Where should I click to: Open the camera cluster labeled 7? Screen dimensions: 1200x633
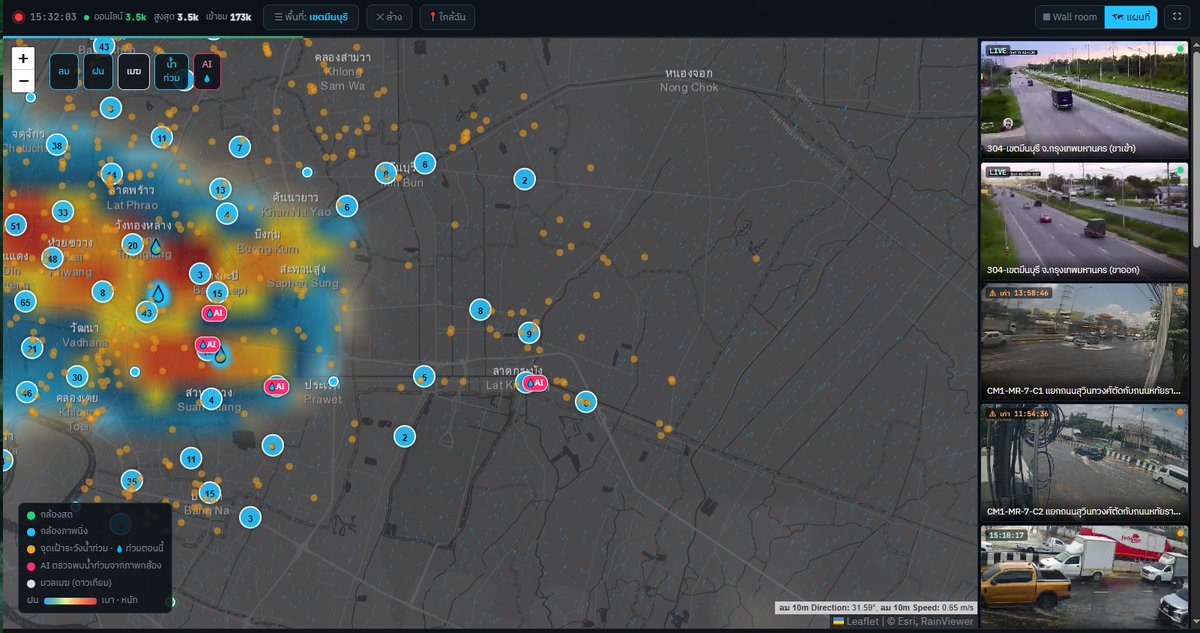[238, 147]
